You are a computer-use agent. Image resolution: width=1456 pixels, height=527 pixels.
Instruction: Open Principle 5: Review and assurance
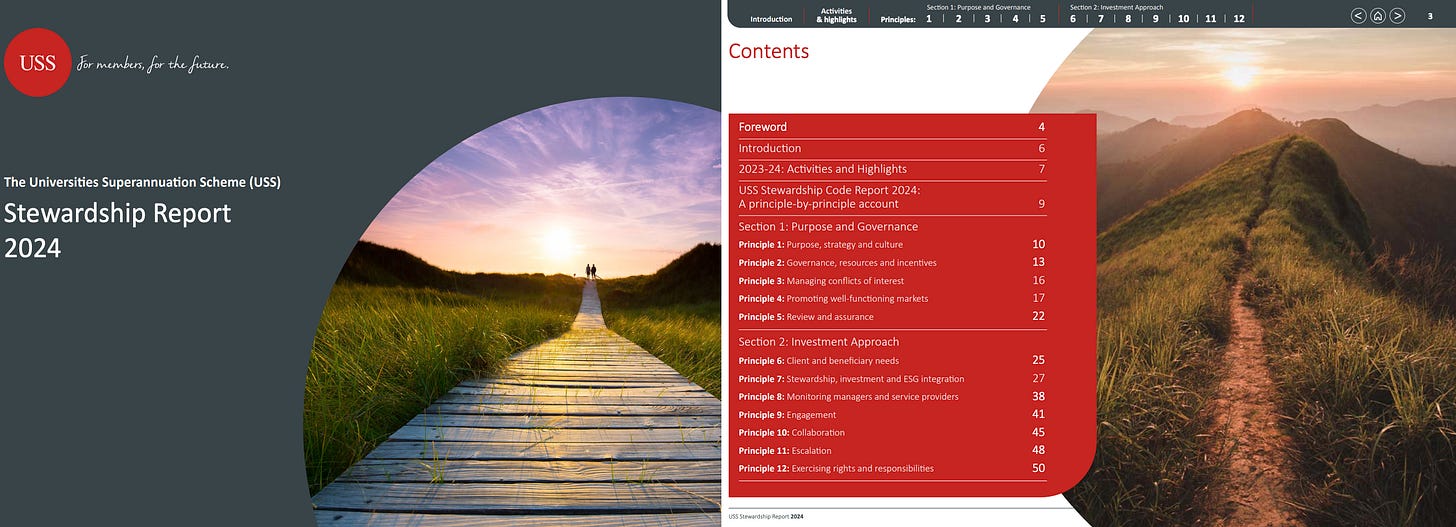coord(892,316)
